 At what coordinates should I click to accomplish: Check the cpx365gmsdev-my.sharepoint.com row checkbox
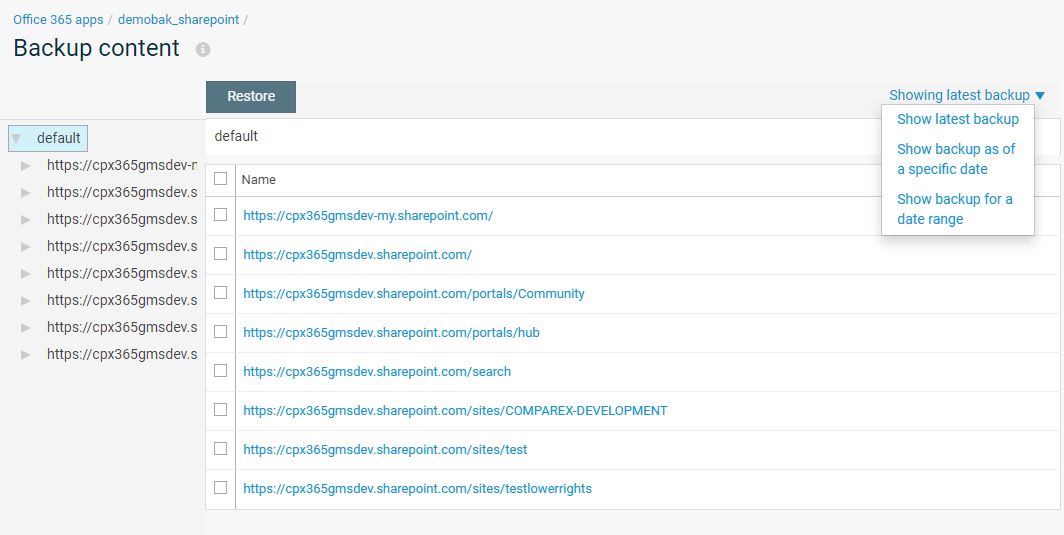[x=221, y=215]
